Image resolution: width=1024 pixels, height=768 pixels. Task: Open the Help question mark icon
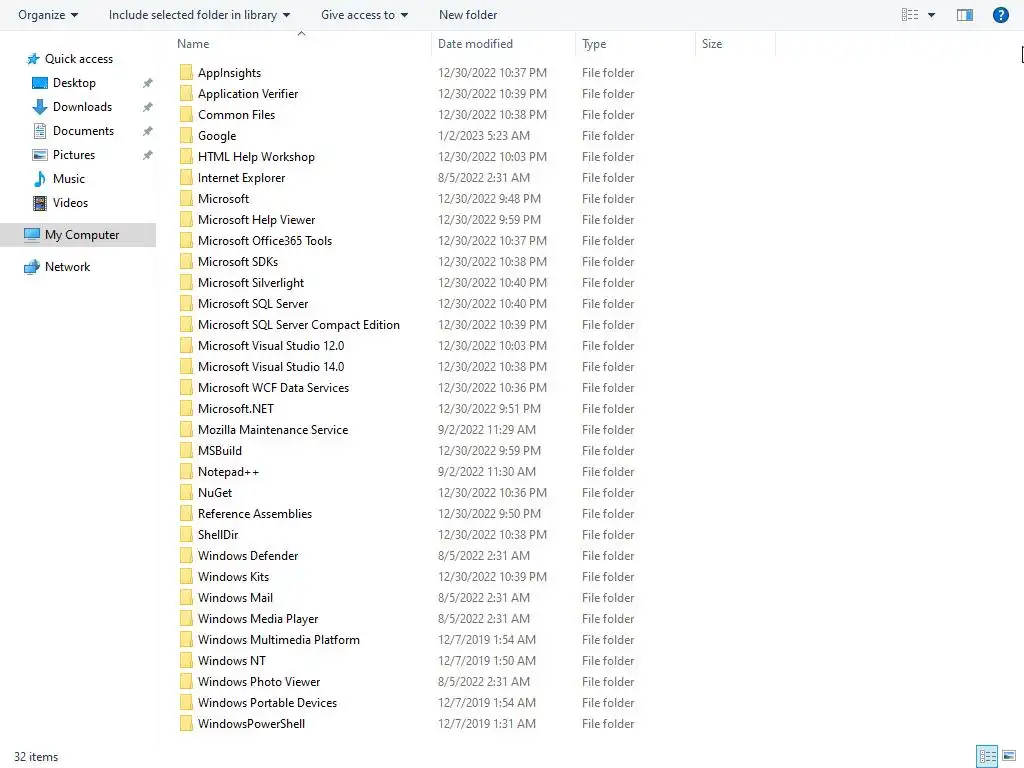point(1000,14)
